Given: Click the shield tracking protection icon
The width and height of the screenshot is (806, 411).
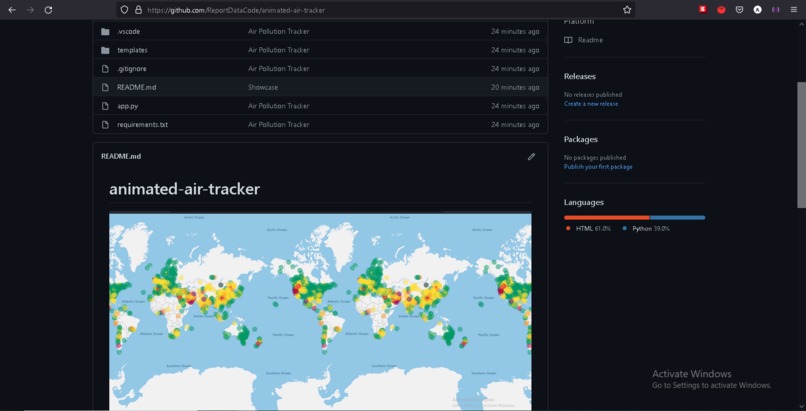Looking at the screenshot, I should click(124, 10).
